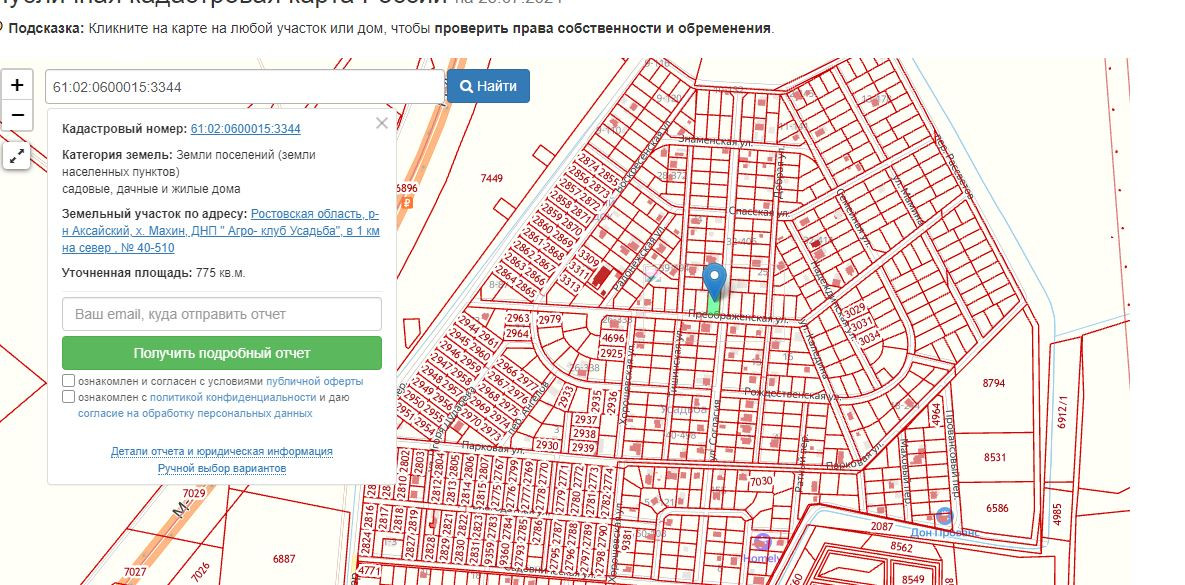Select parcel 2933 on the map
The width and height of the screenshot is (1185, 585).
click(566, 396)
